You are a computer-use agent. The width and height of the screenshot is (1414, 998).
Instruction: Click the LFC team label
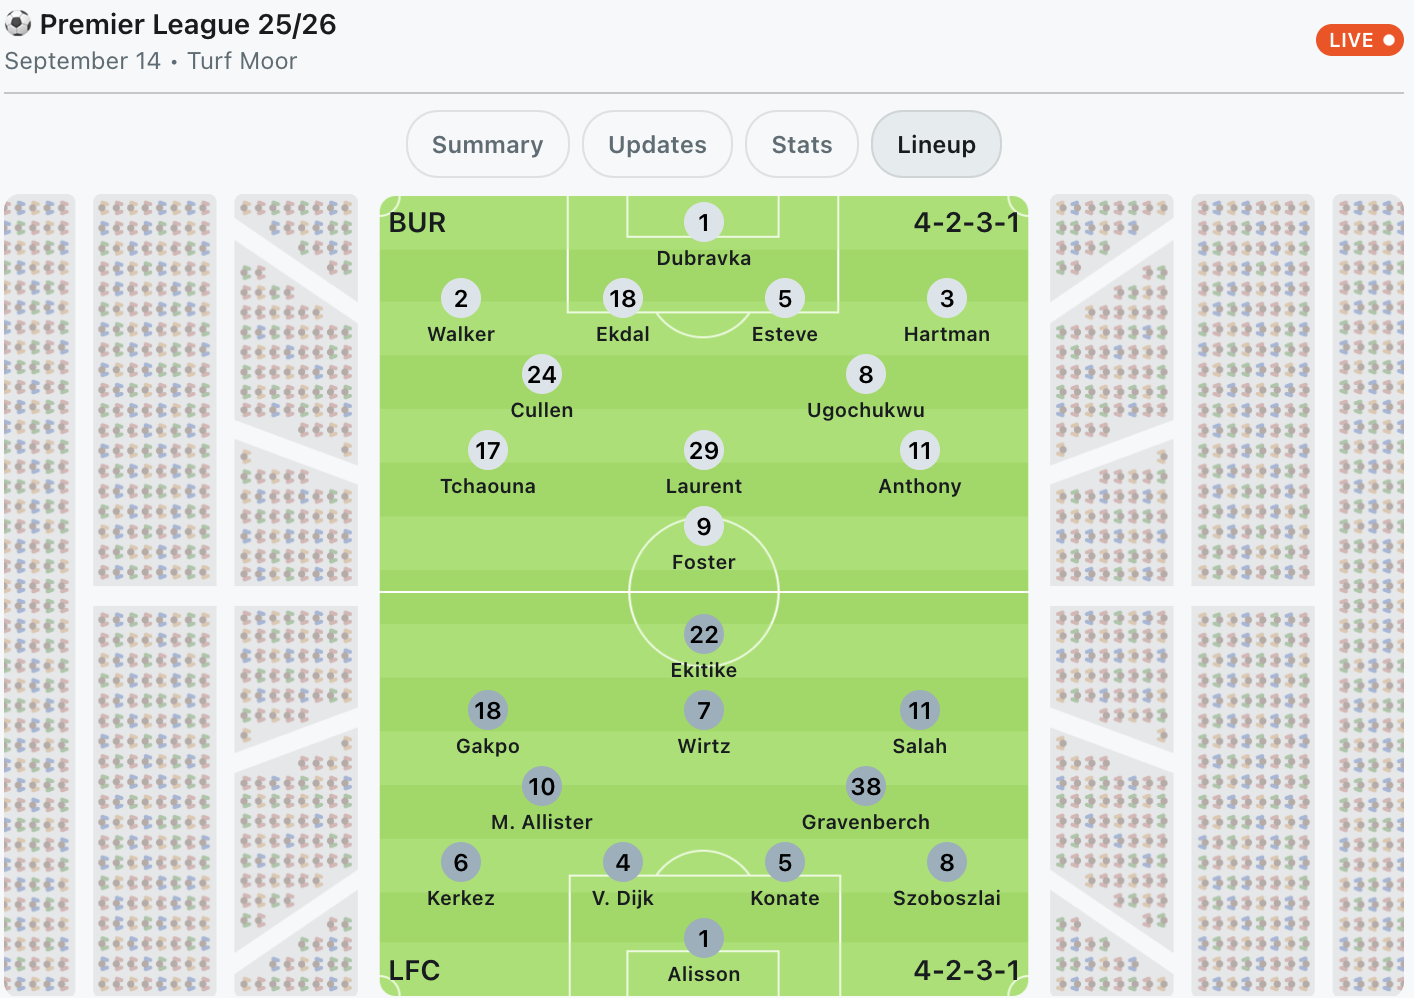pyautogui.click(x=414, y=970)
